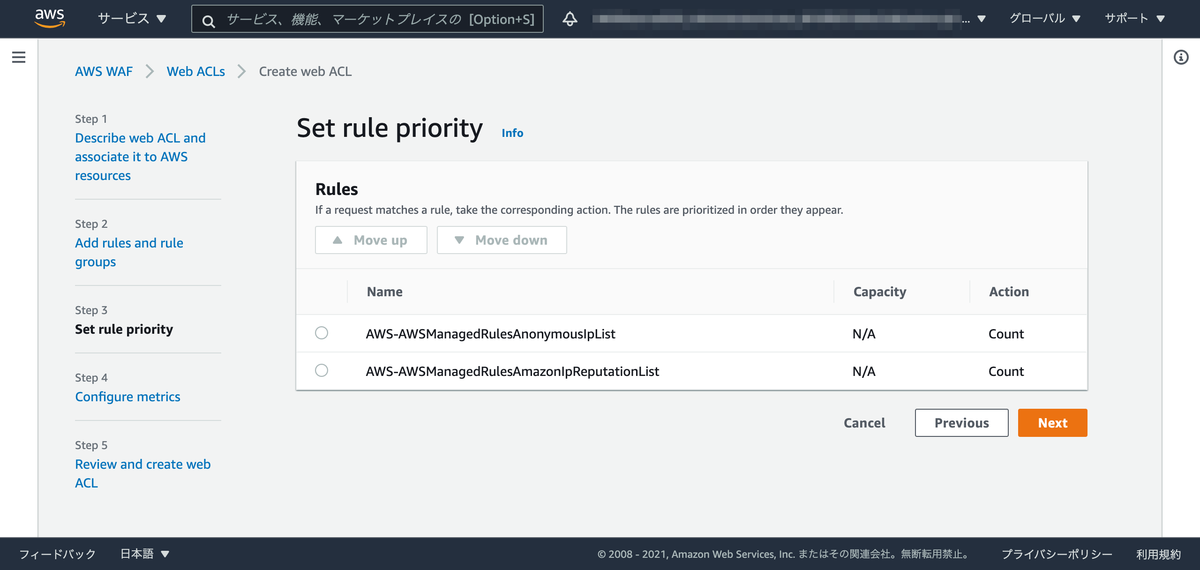Viewport: 1200px width, 570px height.
Task: Click Count action of AmazonIpReputationList row
Action: coord(1006,371)
